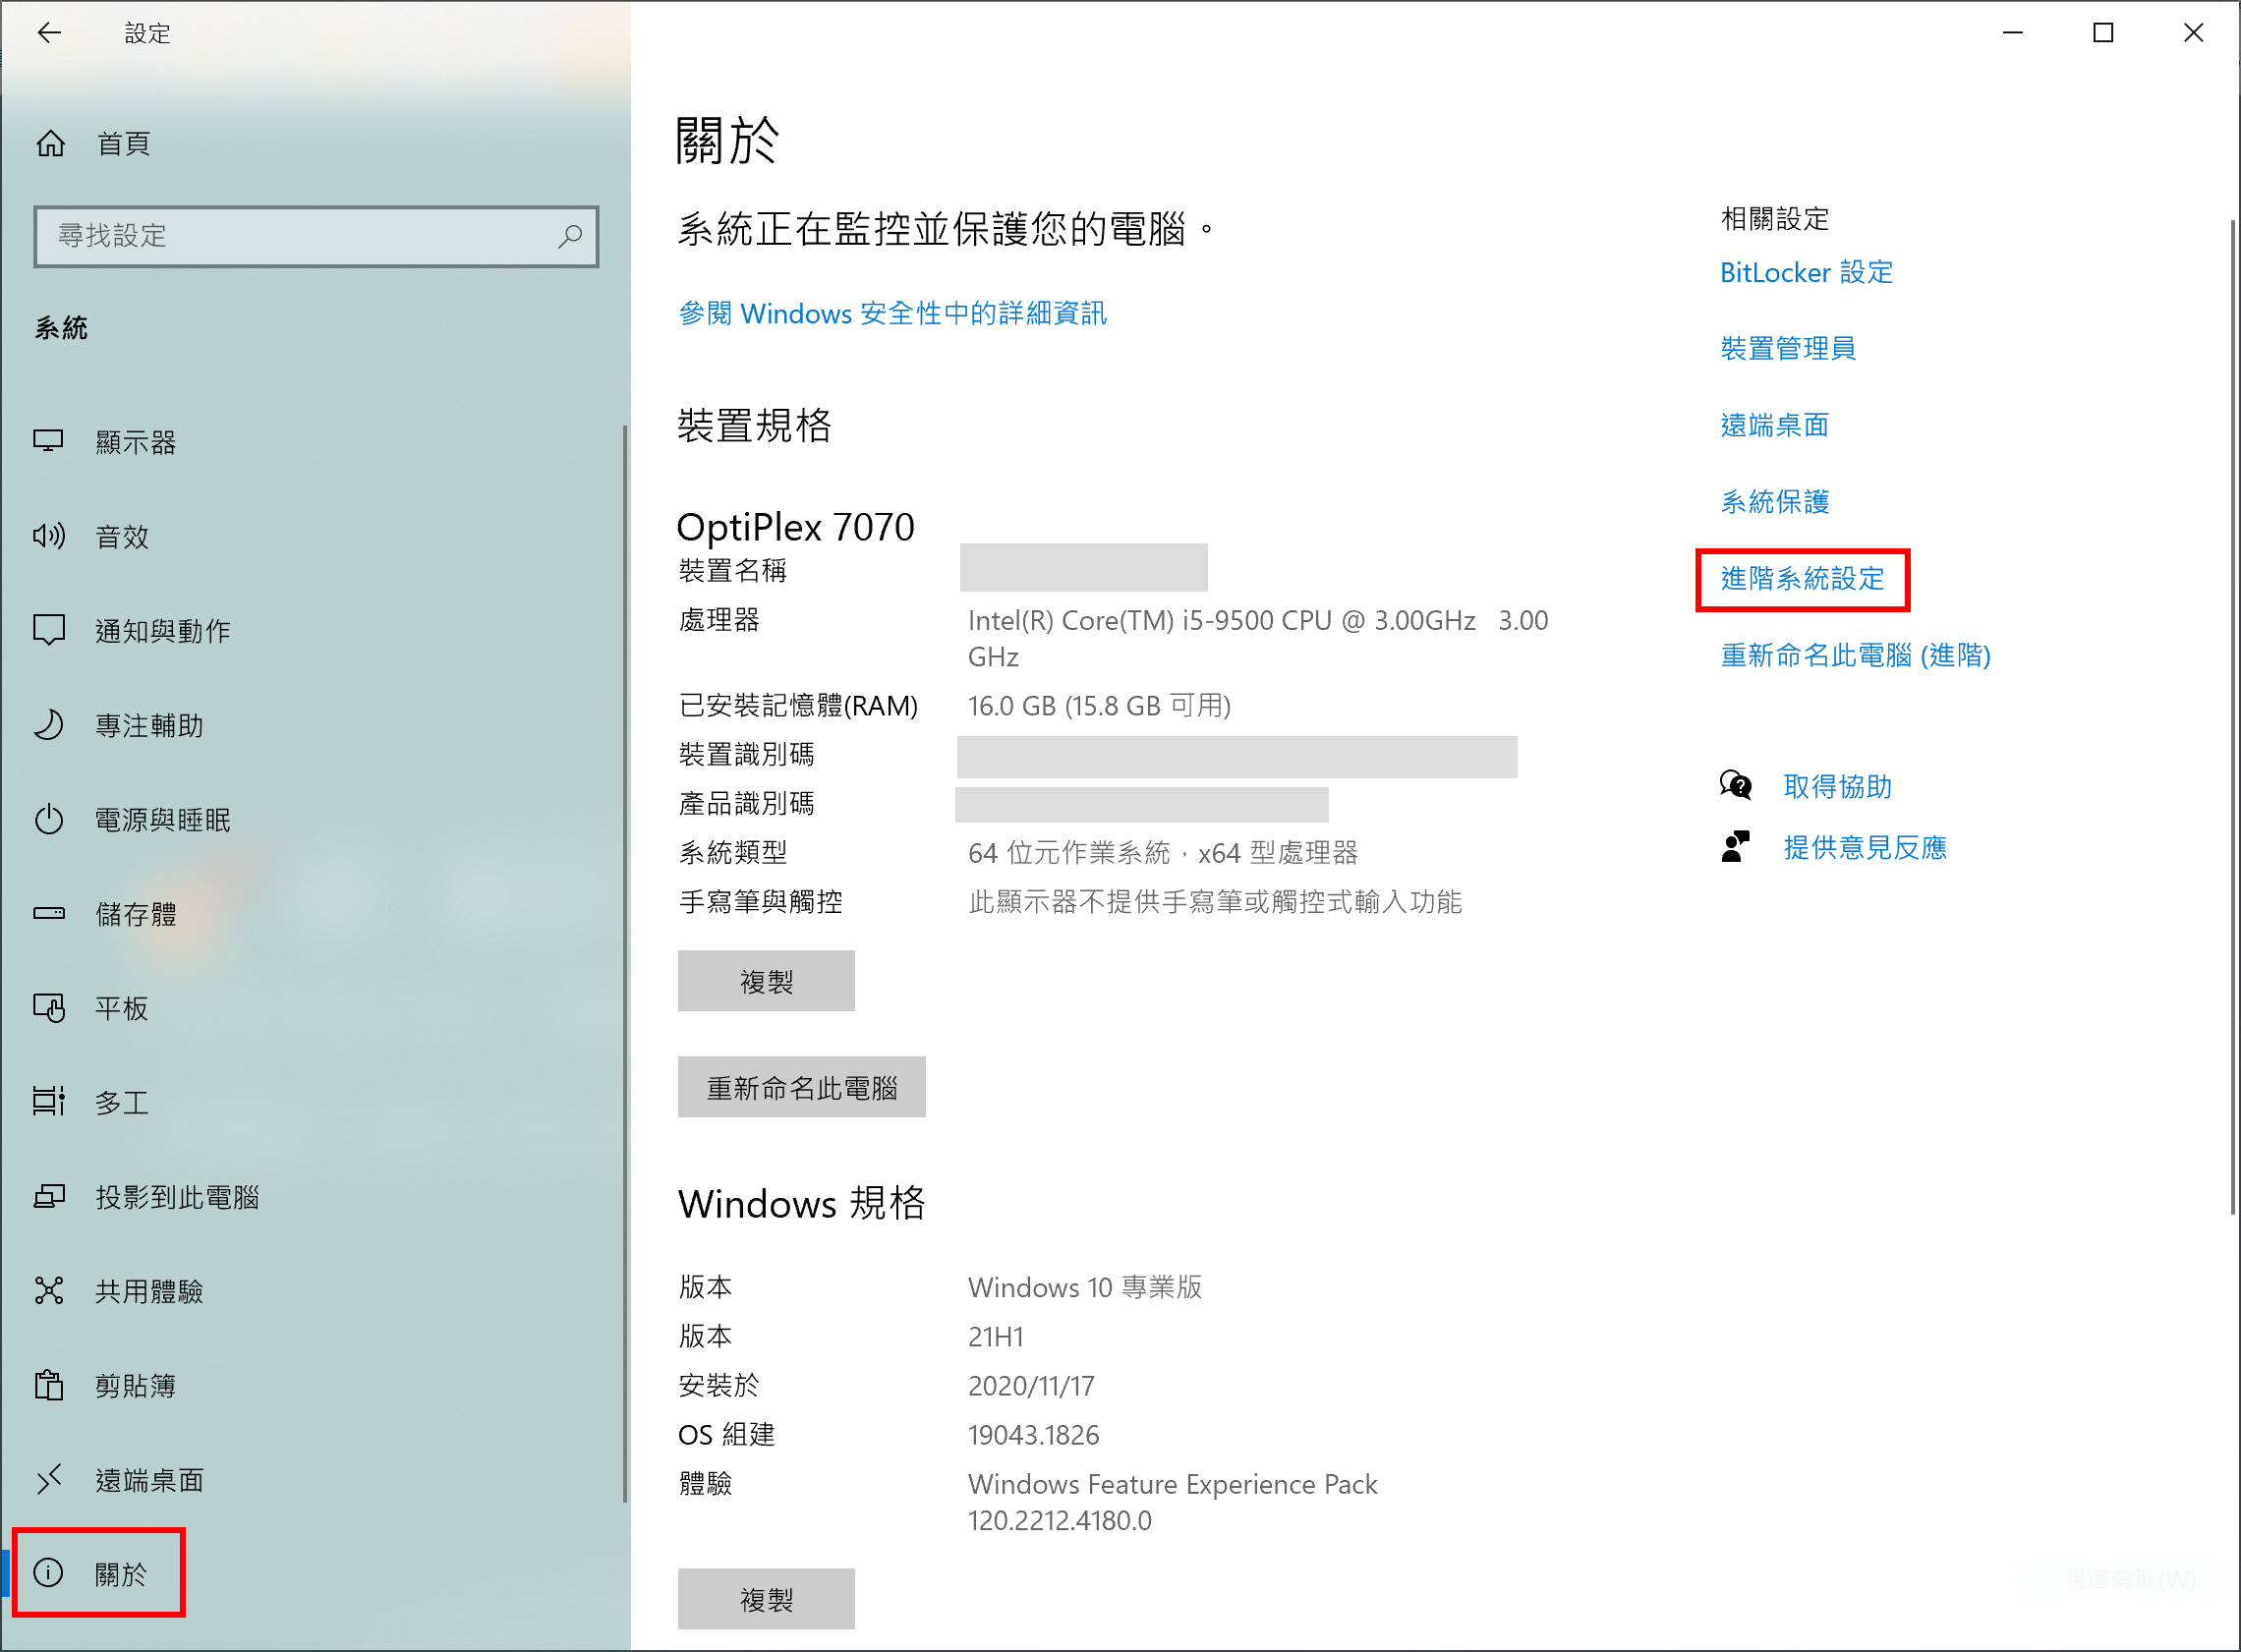
Task: Click the 16.0 GB RAM value
Action: (x=1099, y=706)
